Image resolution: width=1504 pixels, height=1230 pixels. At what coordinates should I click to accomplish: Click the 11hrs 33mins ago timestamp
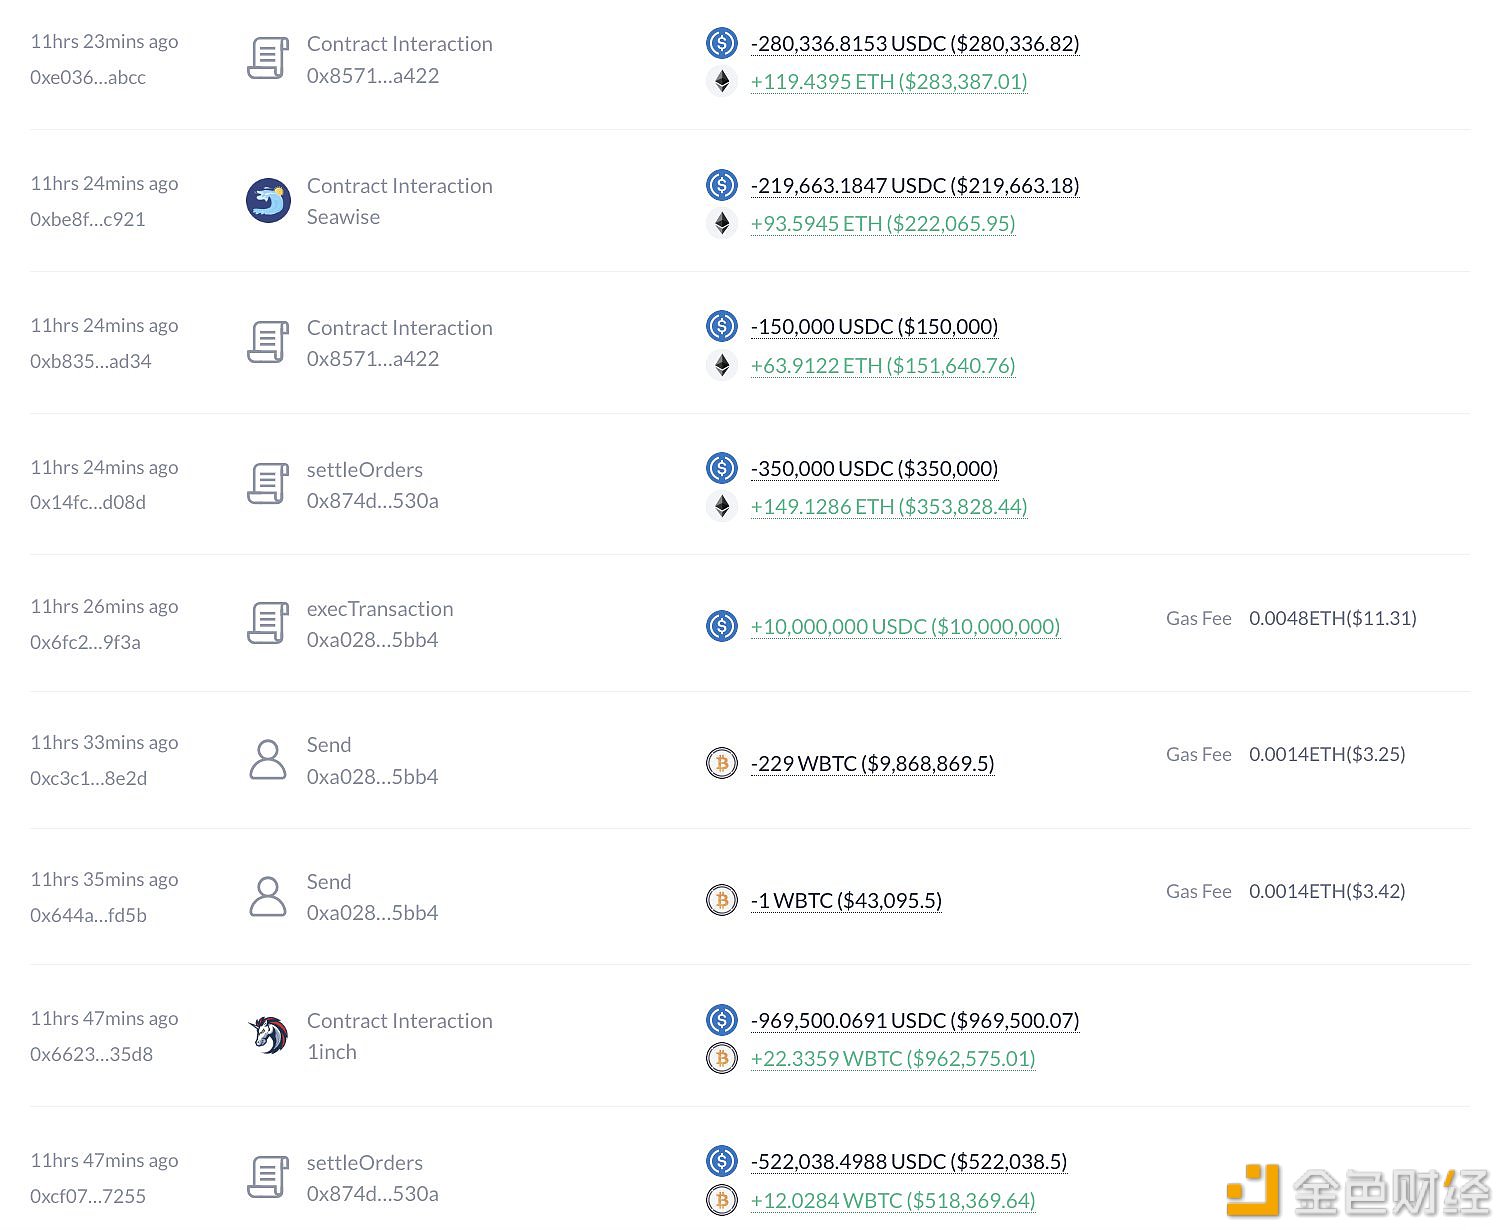pyautogui.click(x=104, y=743)
